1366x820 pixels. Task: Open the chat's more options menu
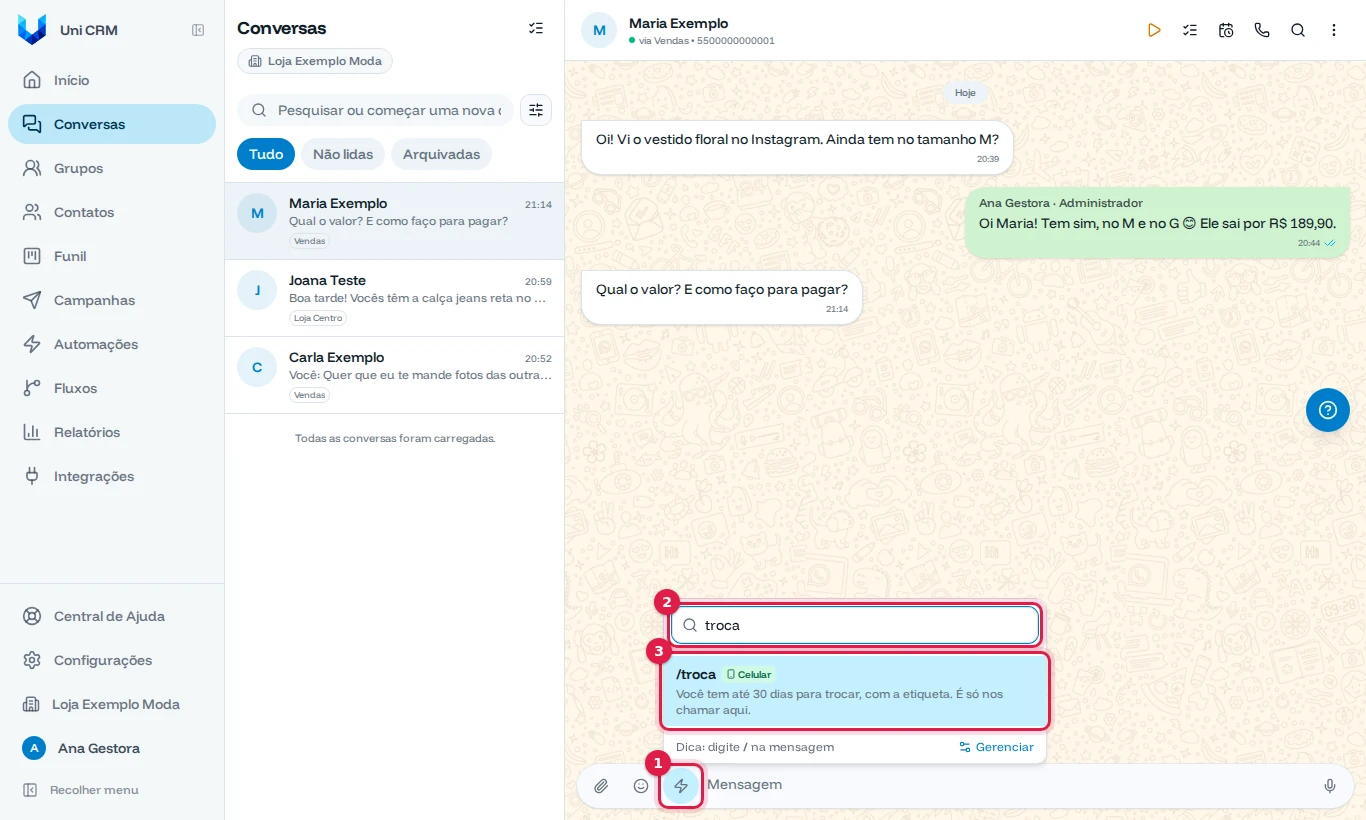tap(1334, 30)
